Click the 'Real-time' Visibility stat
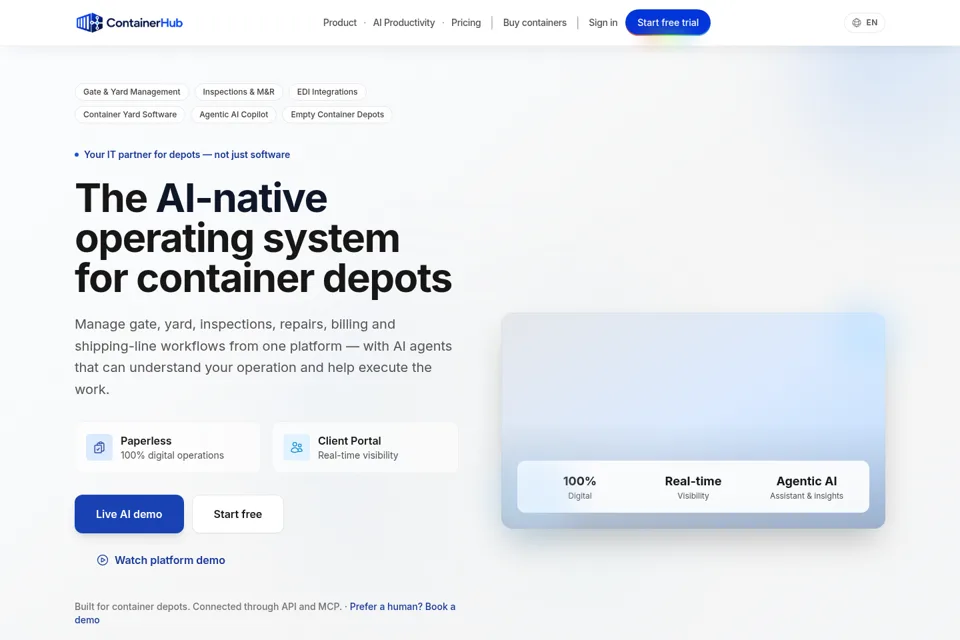 (x=693, y=487)
